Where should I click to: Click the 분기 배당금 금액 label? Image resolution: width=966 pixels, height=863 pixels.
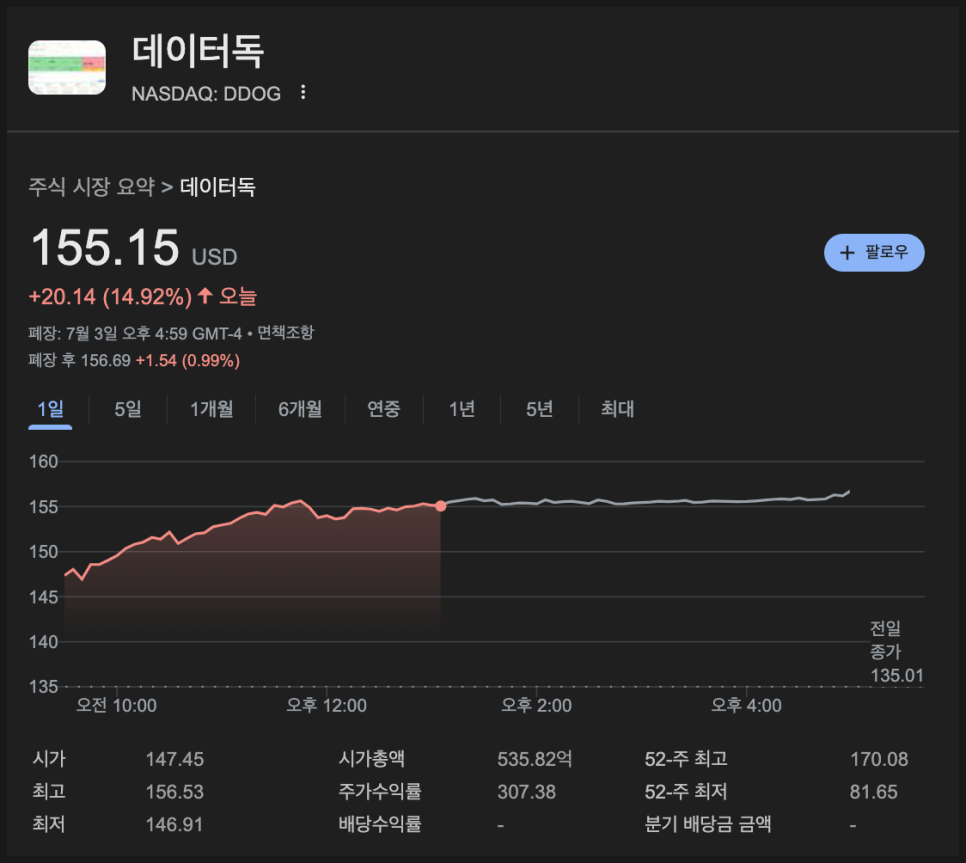708,824
